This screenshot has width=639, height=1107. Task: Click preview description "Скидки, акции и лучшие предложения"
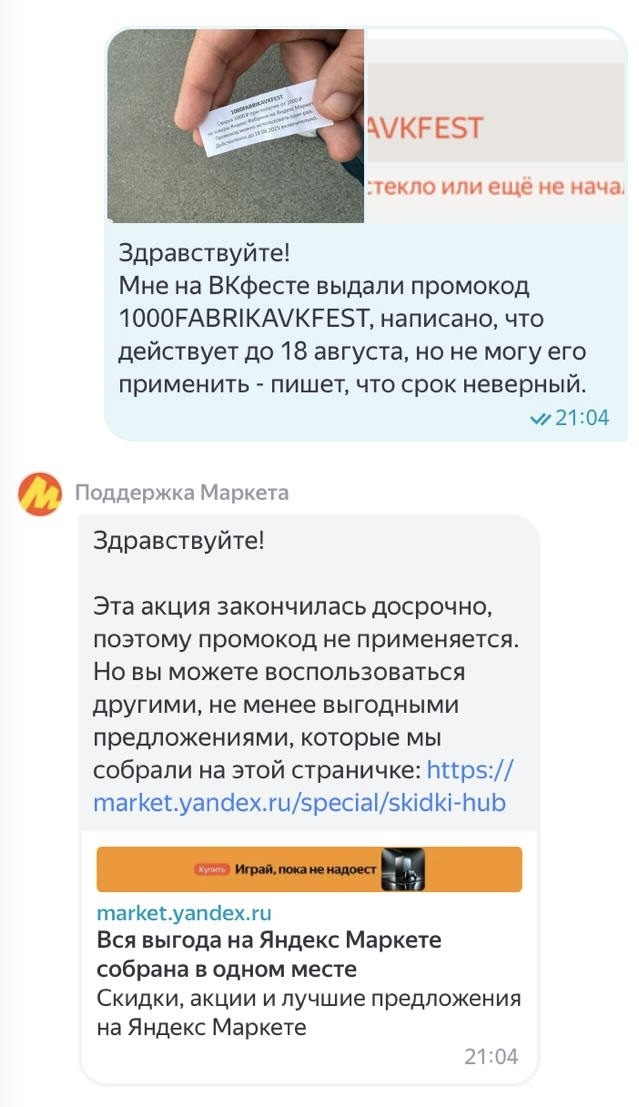click(x=308, y=998)
